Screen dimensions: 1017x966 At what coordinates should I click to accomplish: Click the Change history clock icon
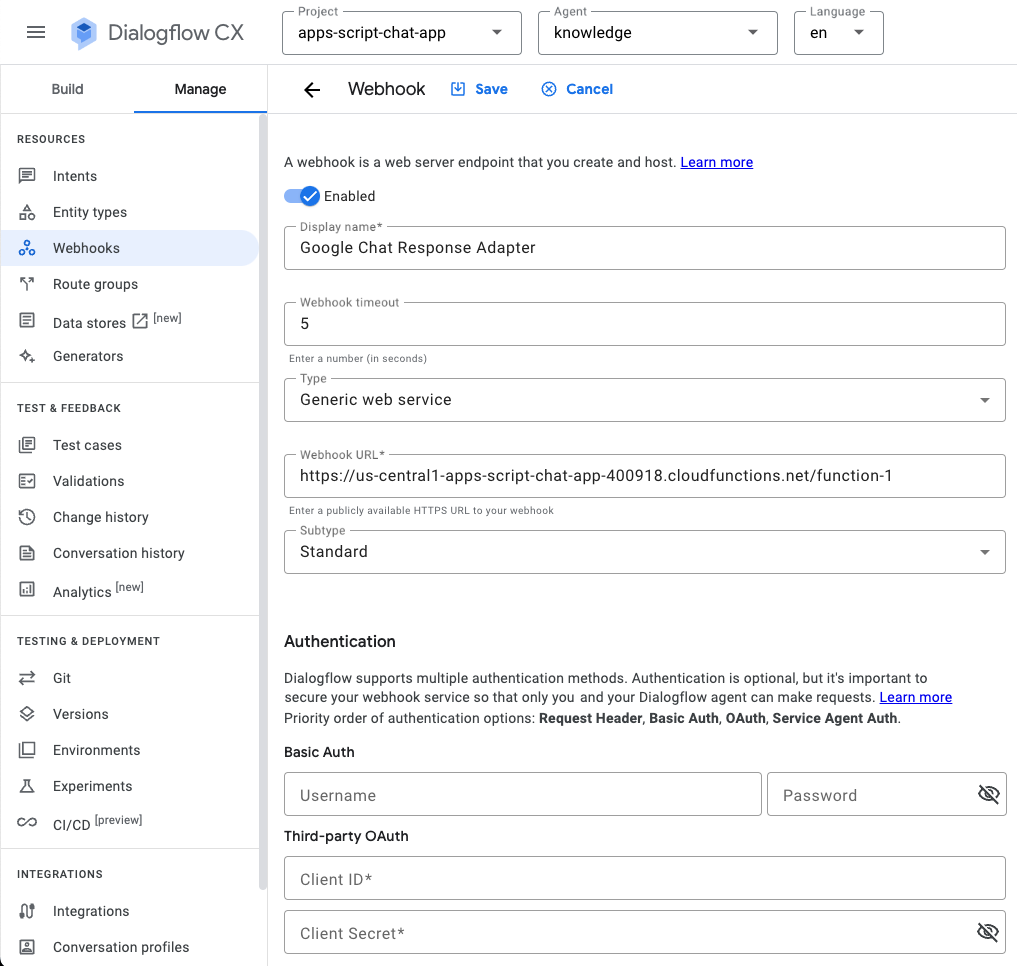[x=27, y=517]
